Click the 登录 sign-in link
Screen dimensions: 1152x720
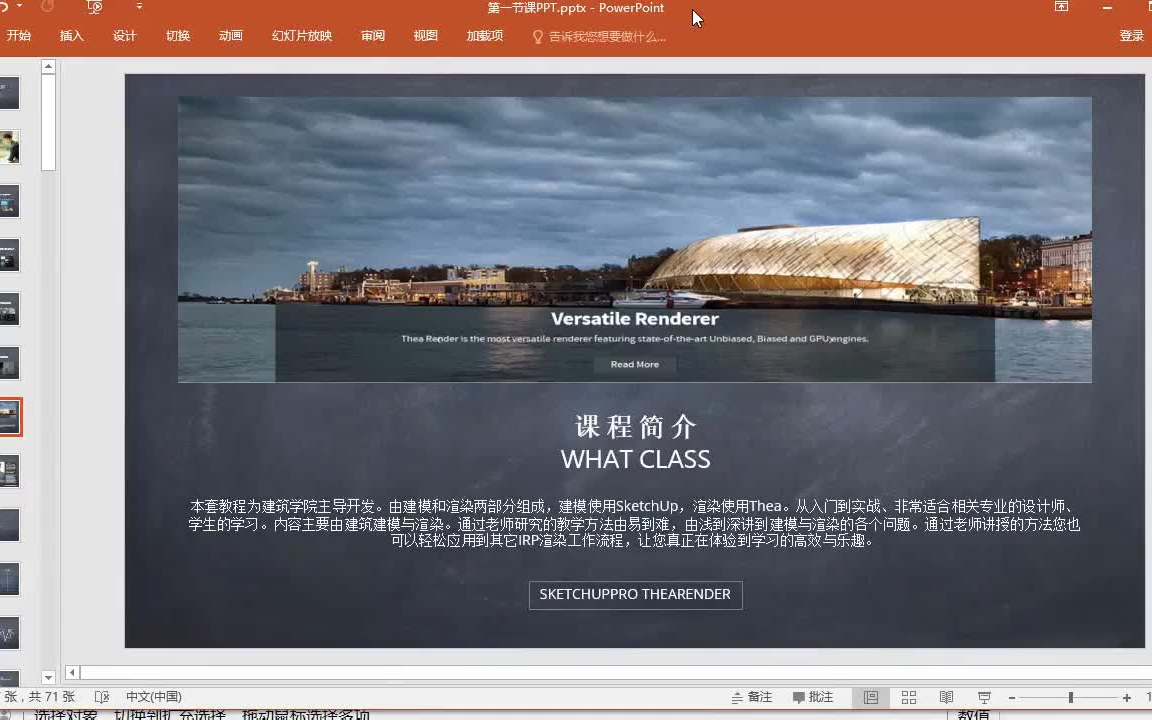click(1131, 35)
